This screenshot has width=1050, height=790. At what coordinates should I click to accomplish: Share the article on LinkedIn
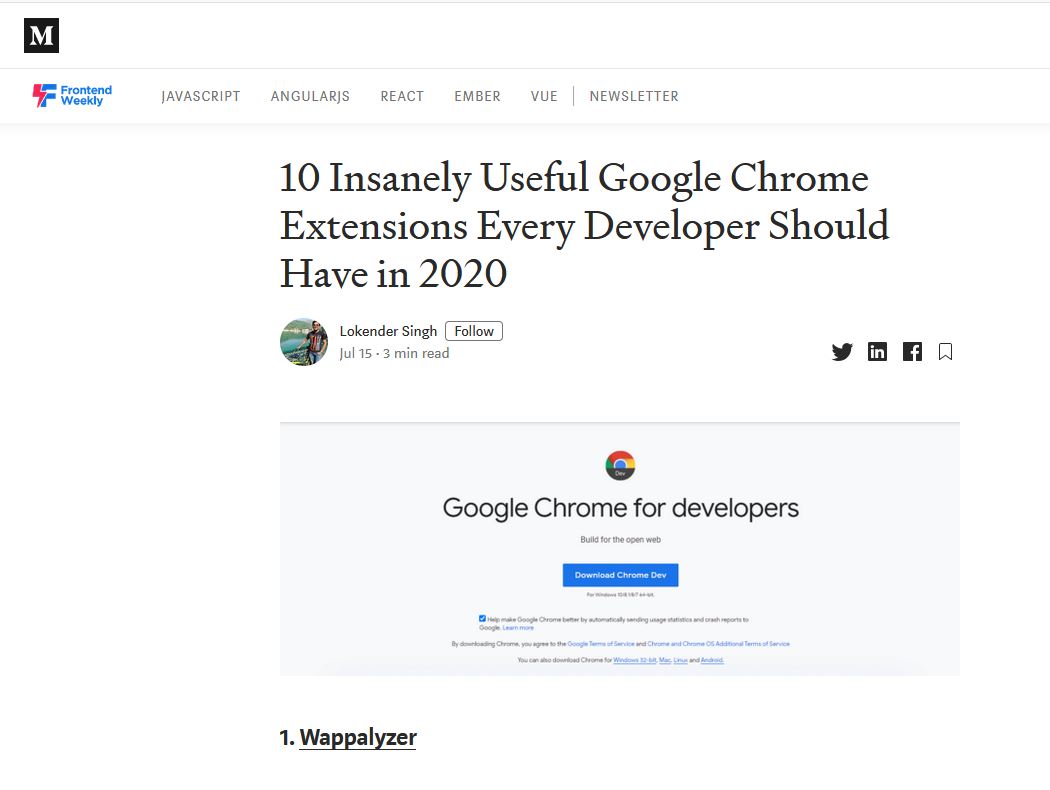click(x=877, y=351)
